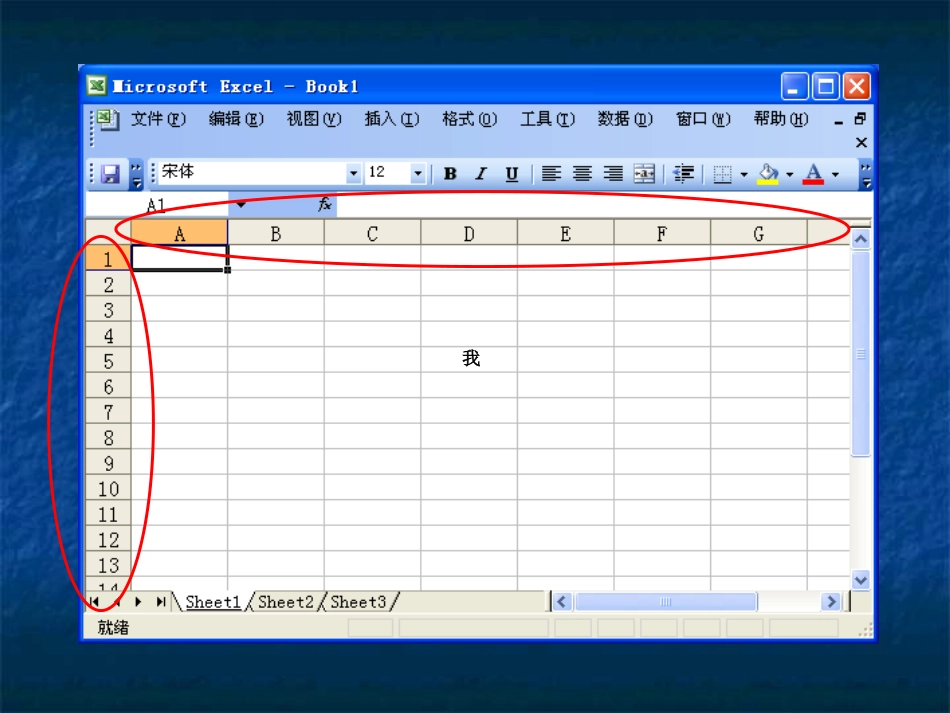Click the vertical scrollbar thumb
This screenshot has height=713, width=950.
tap(860, 354)
